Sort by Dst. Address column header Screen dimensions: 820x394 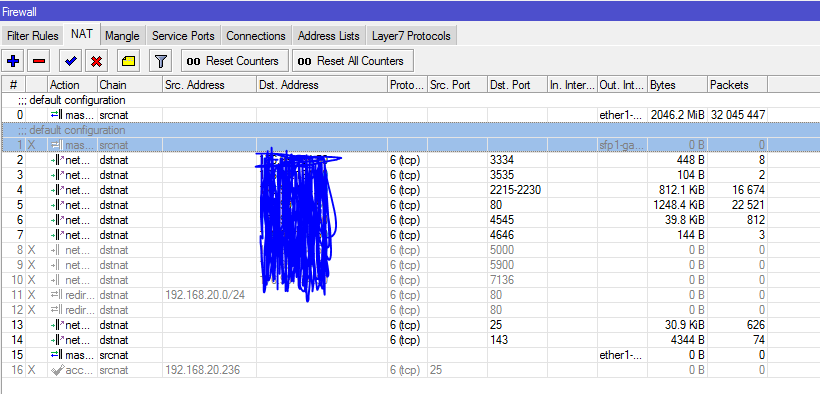[322, 85]
